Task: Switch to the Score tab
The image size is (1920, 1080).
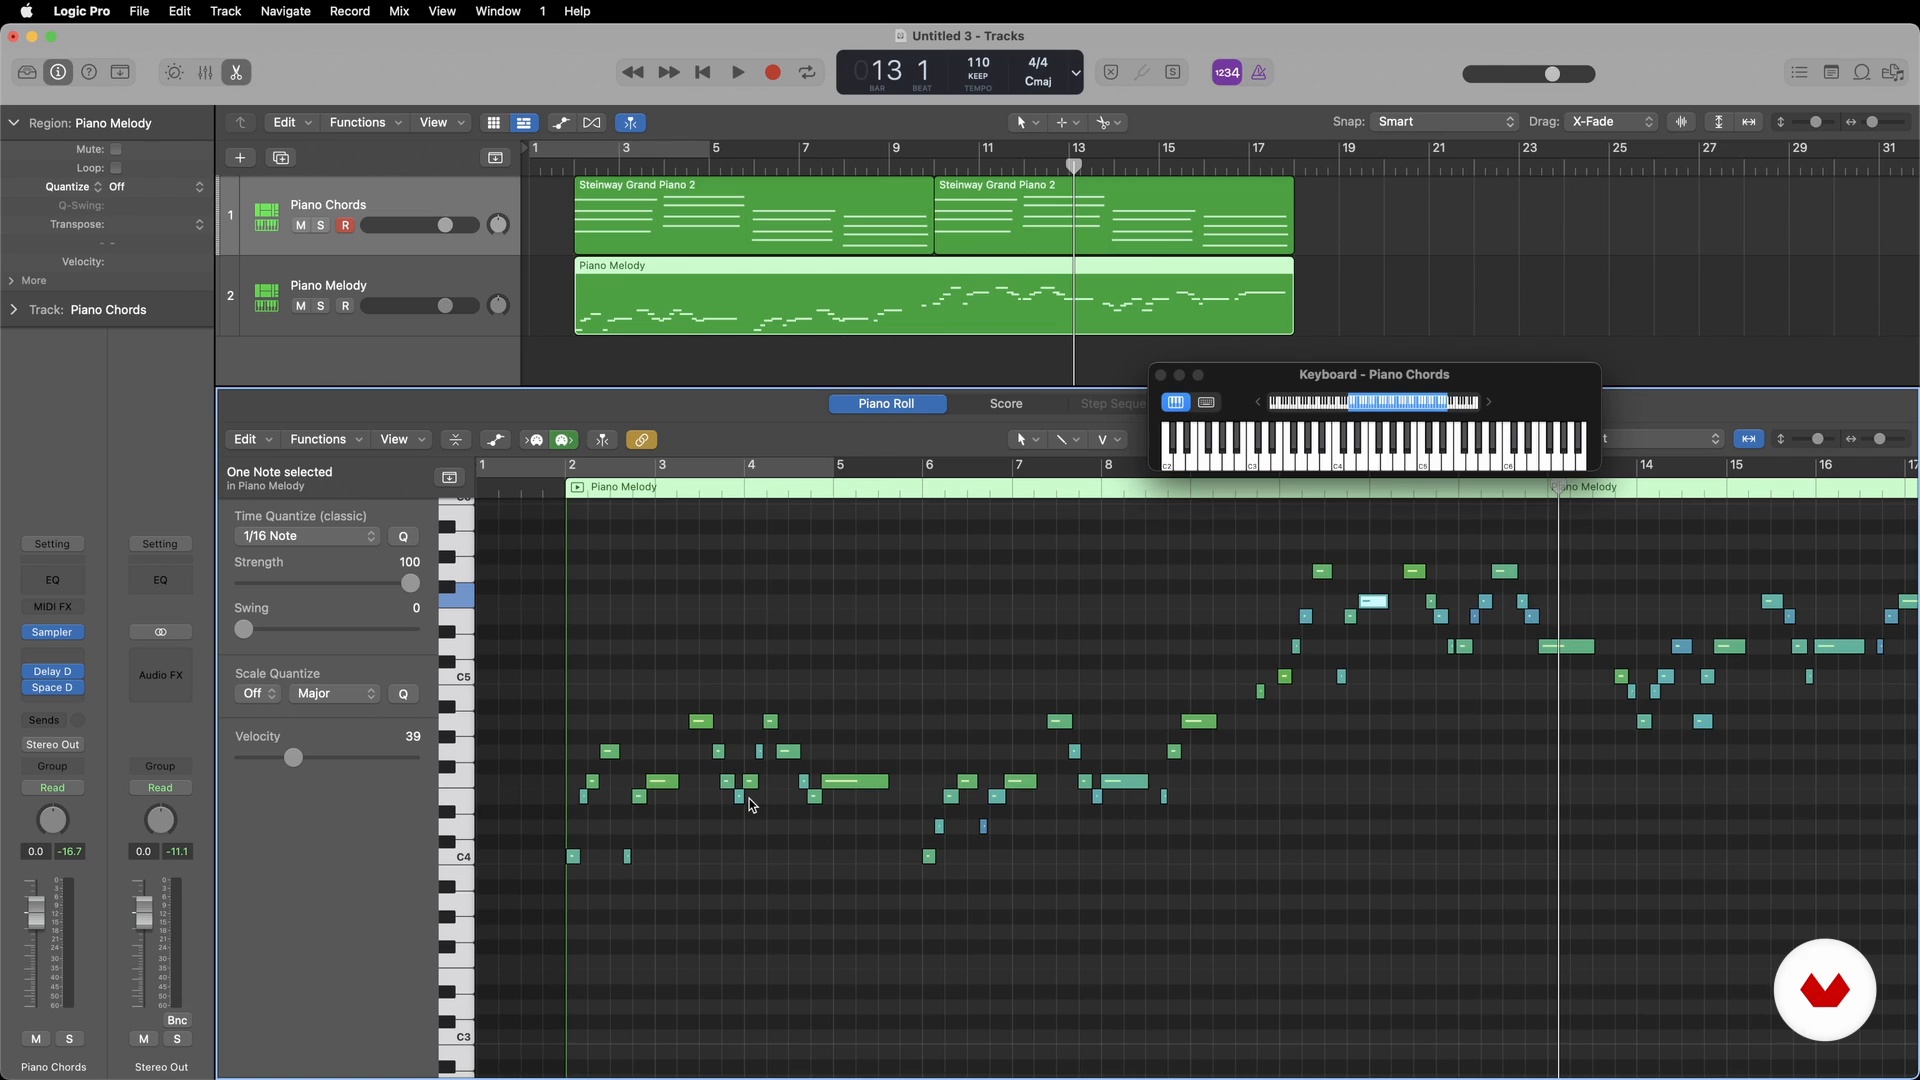Action: click(x=1006, y=404)
